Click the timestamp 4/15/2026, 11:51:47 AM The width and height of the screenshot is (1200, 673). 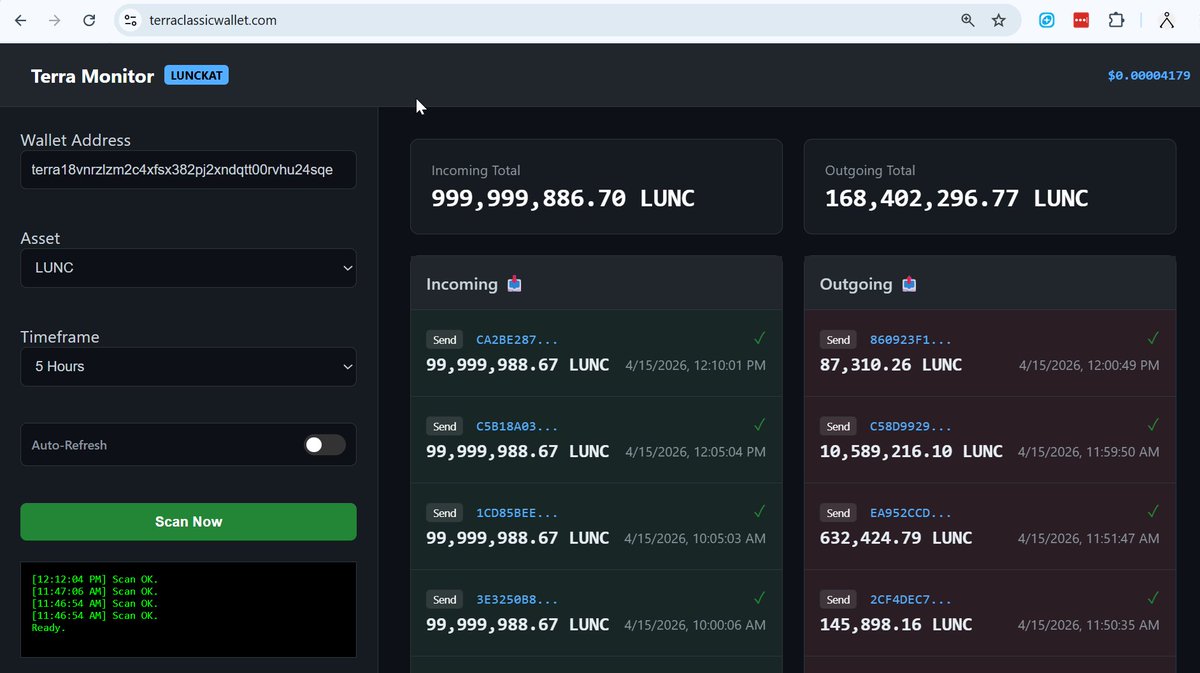click(x=1089, y=539)
